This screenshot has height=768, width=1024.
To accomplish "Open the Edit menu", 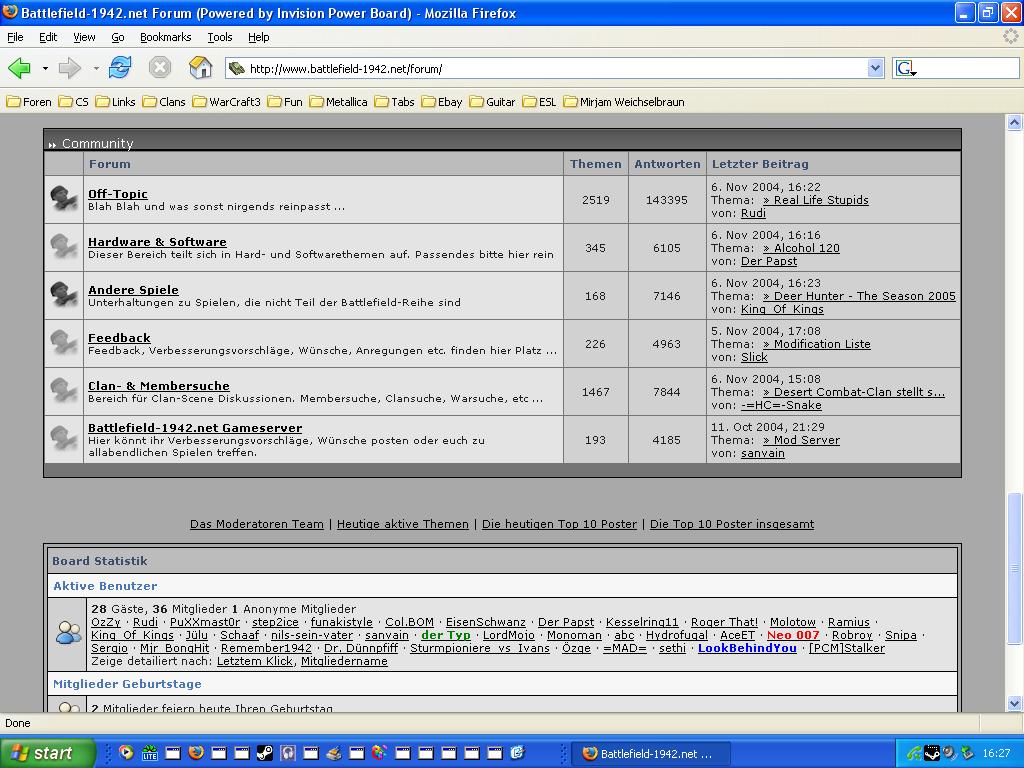I will point(48,37).
